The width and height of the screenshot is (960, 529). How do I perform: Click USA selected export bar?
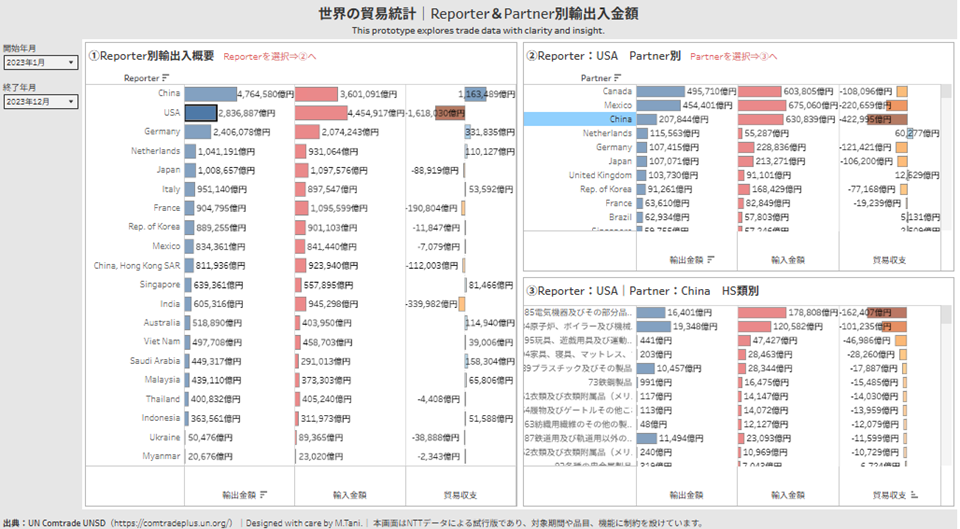coord(201,113)
